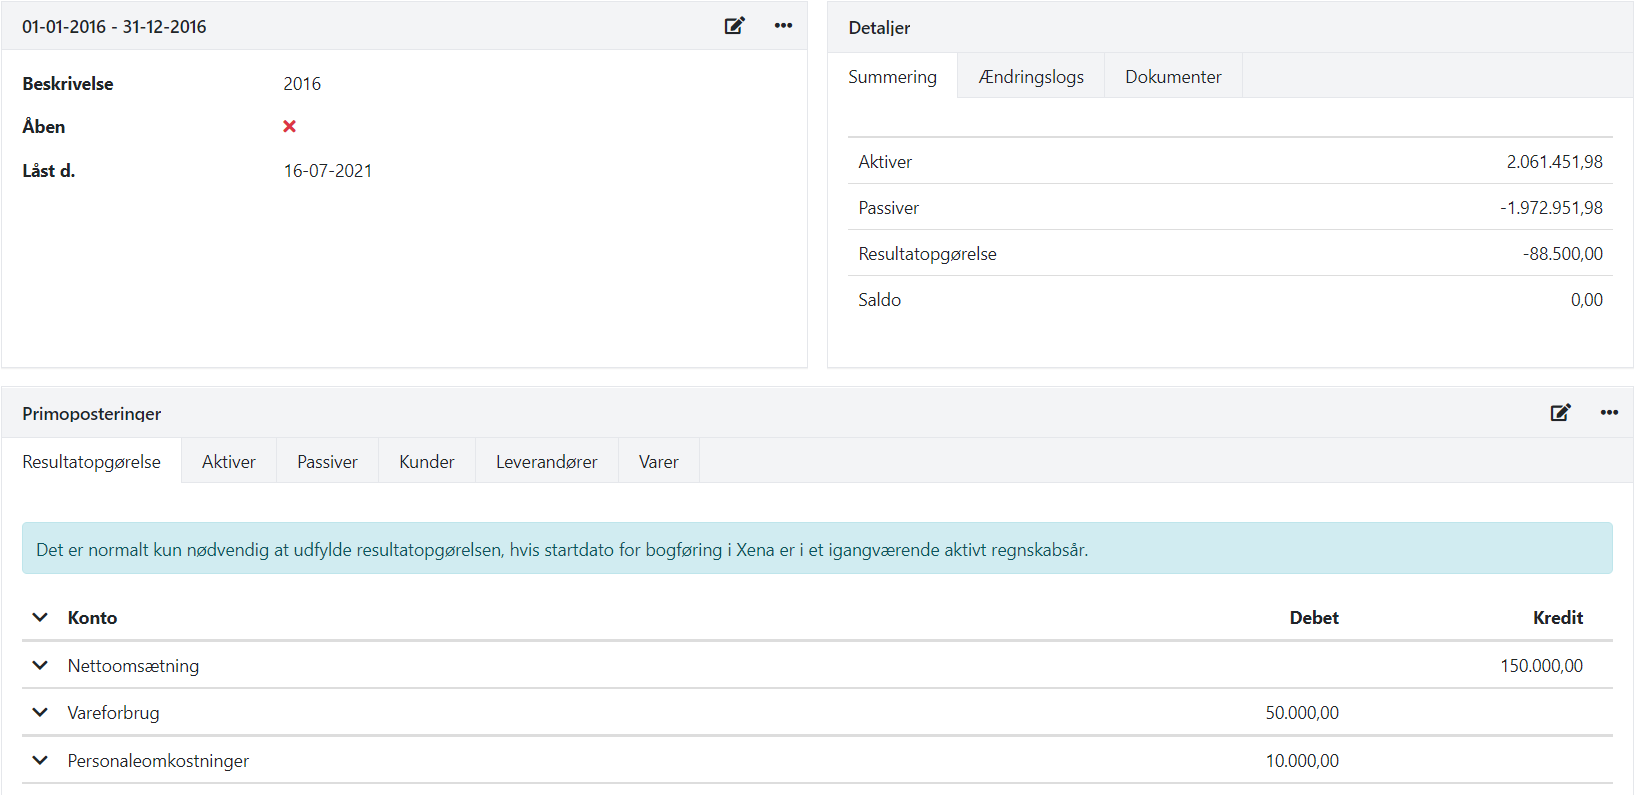Show the Kunder tab
This screenshot has height=795, width=1641.
[x=427, y=462]
